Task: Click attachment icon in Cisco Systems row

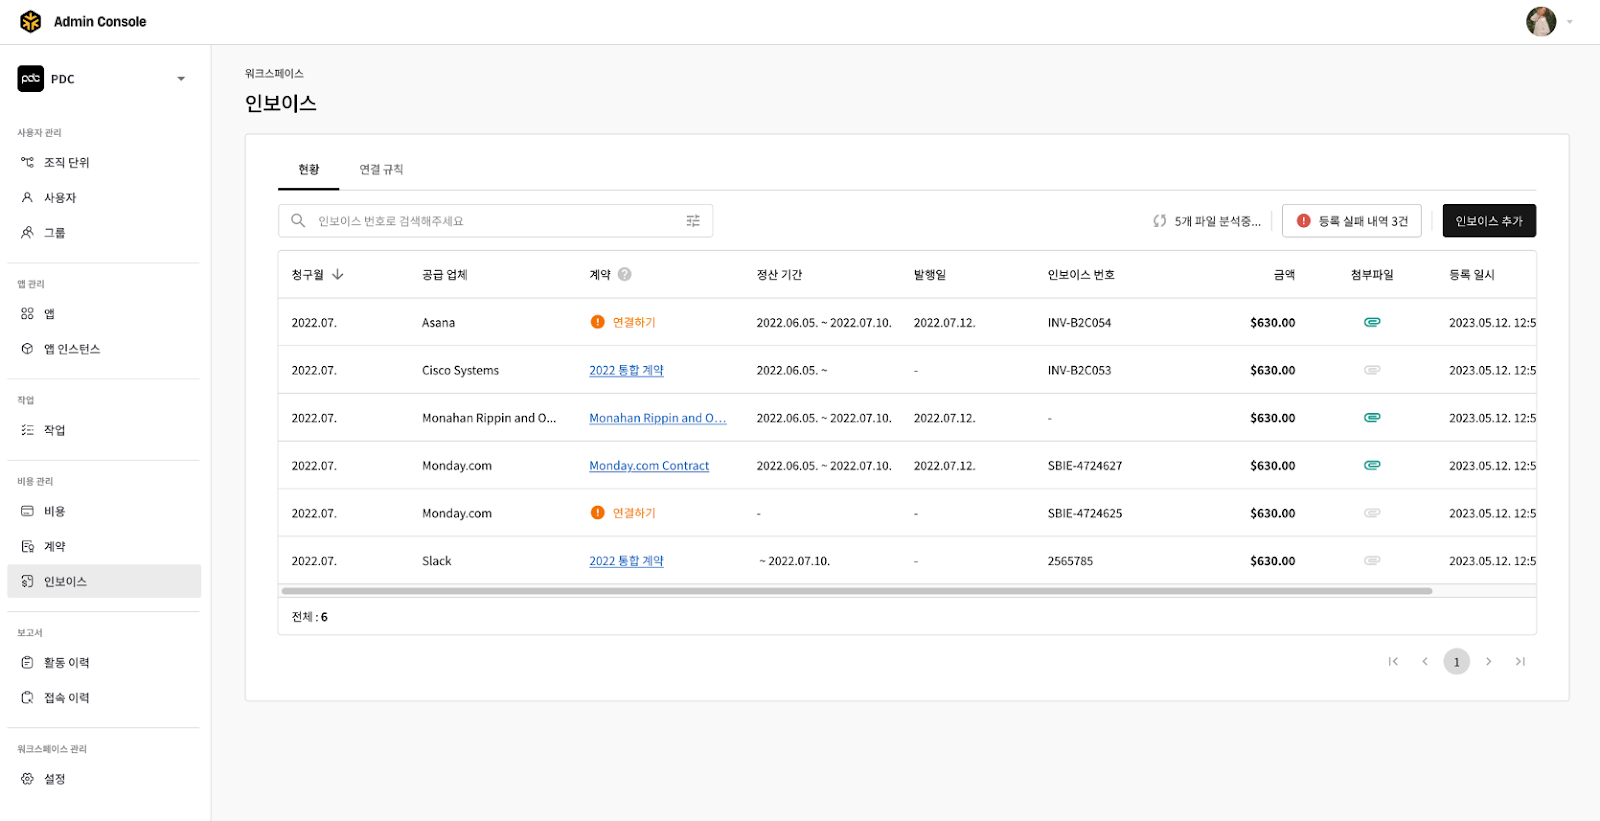Action: 1372,370
